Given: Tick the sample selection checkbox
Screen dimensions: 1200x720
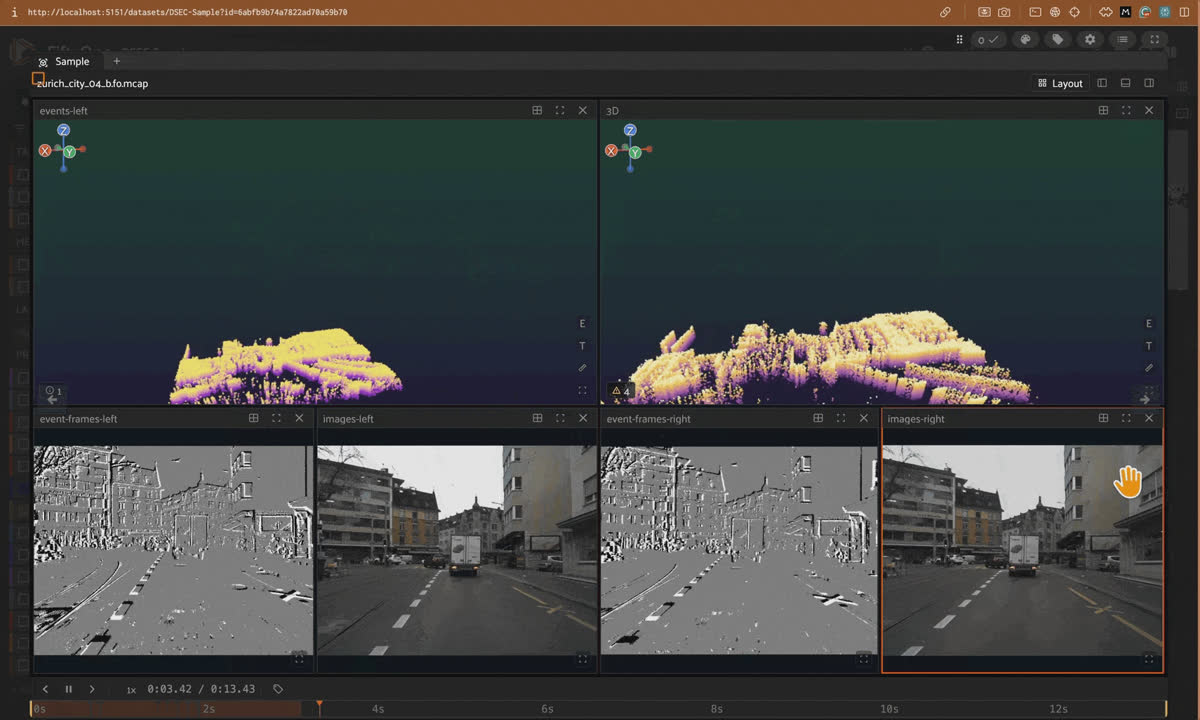Looking at the screenshot, I should pyautogui.click(x=38, y=77).
